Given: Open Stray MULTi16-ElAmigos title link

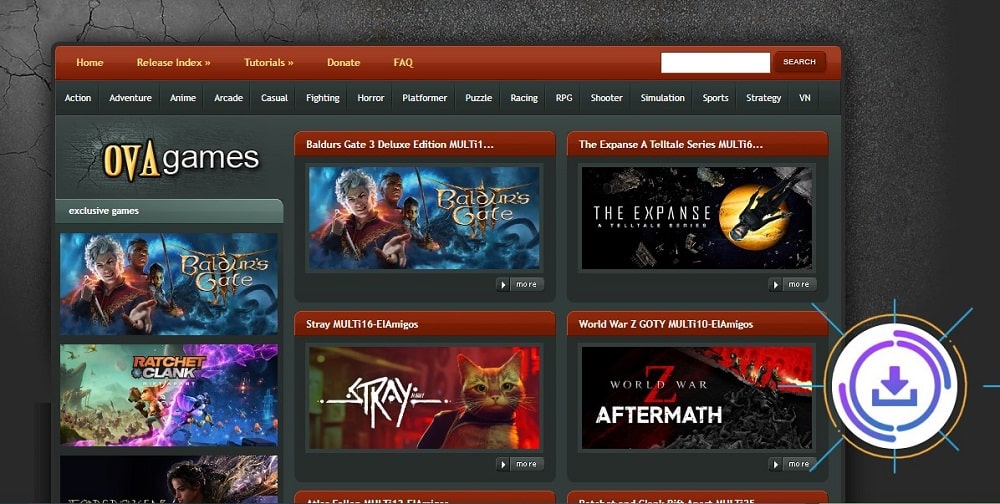Looking at the screenshot, I should [x=362, y=324].
